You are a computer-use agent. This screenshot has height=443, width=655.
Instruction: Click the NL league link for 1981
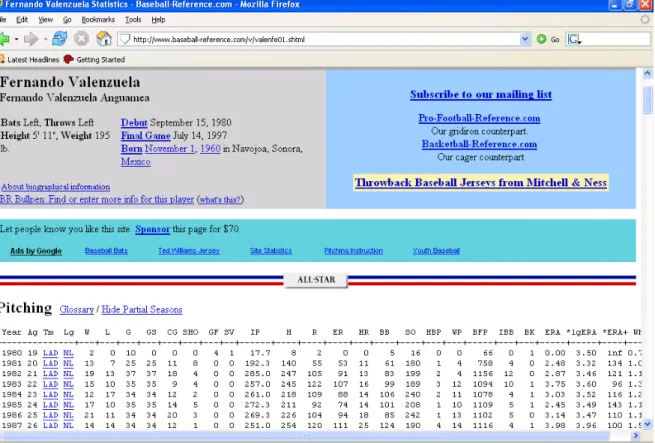(x=69, y=364)
